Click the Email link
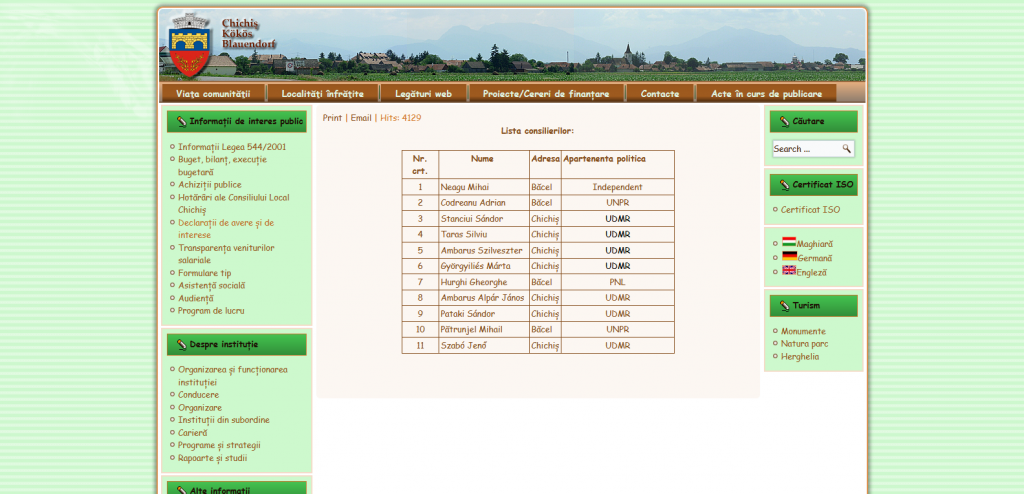This screenshot has width=1024, height=494. (360, 118)
